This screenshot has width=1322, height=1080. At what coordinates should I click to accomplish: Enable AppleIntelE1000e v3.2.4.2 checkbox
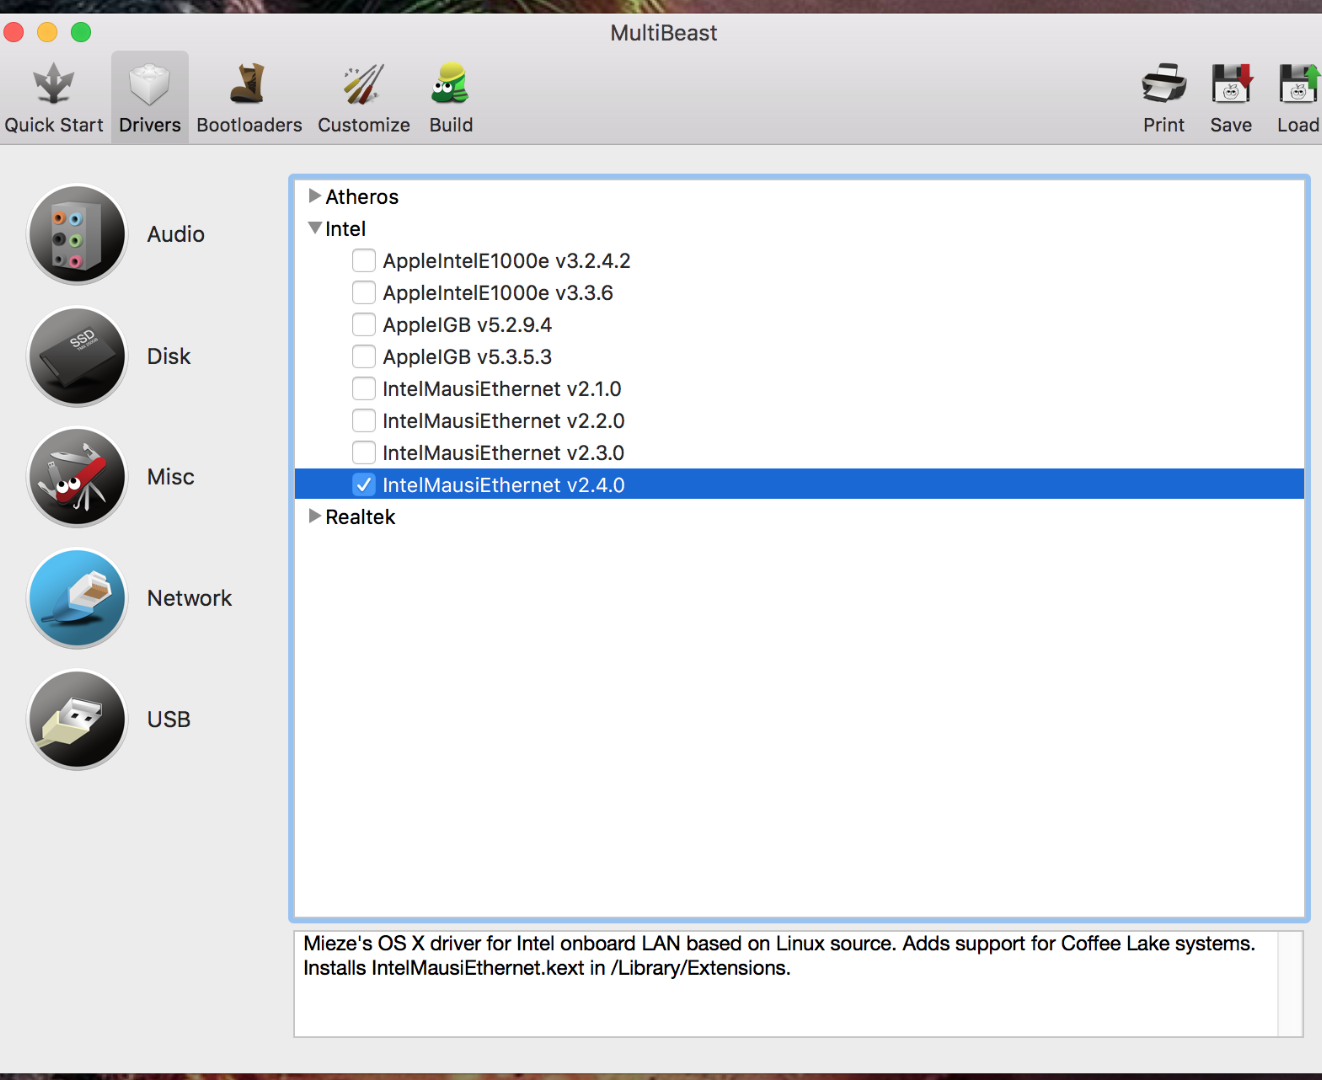pyautogui.click(x=364, y=261)
